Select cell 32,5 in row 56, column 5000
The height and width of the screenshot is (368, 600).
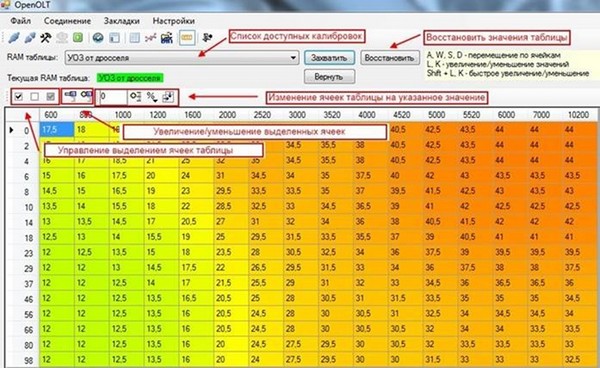(x=440, y=313)
